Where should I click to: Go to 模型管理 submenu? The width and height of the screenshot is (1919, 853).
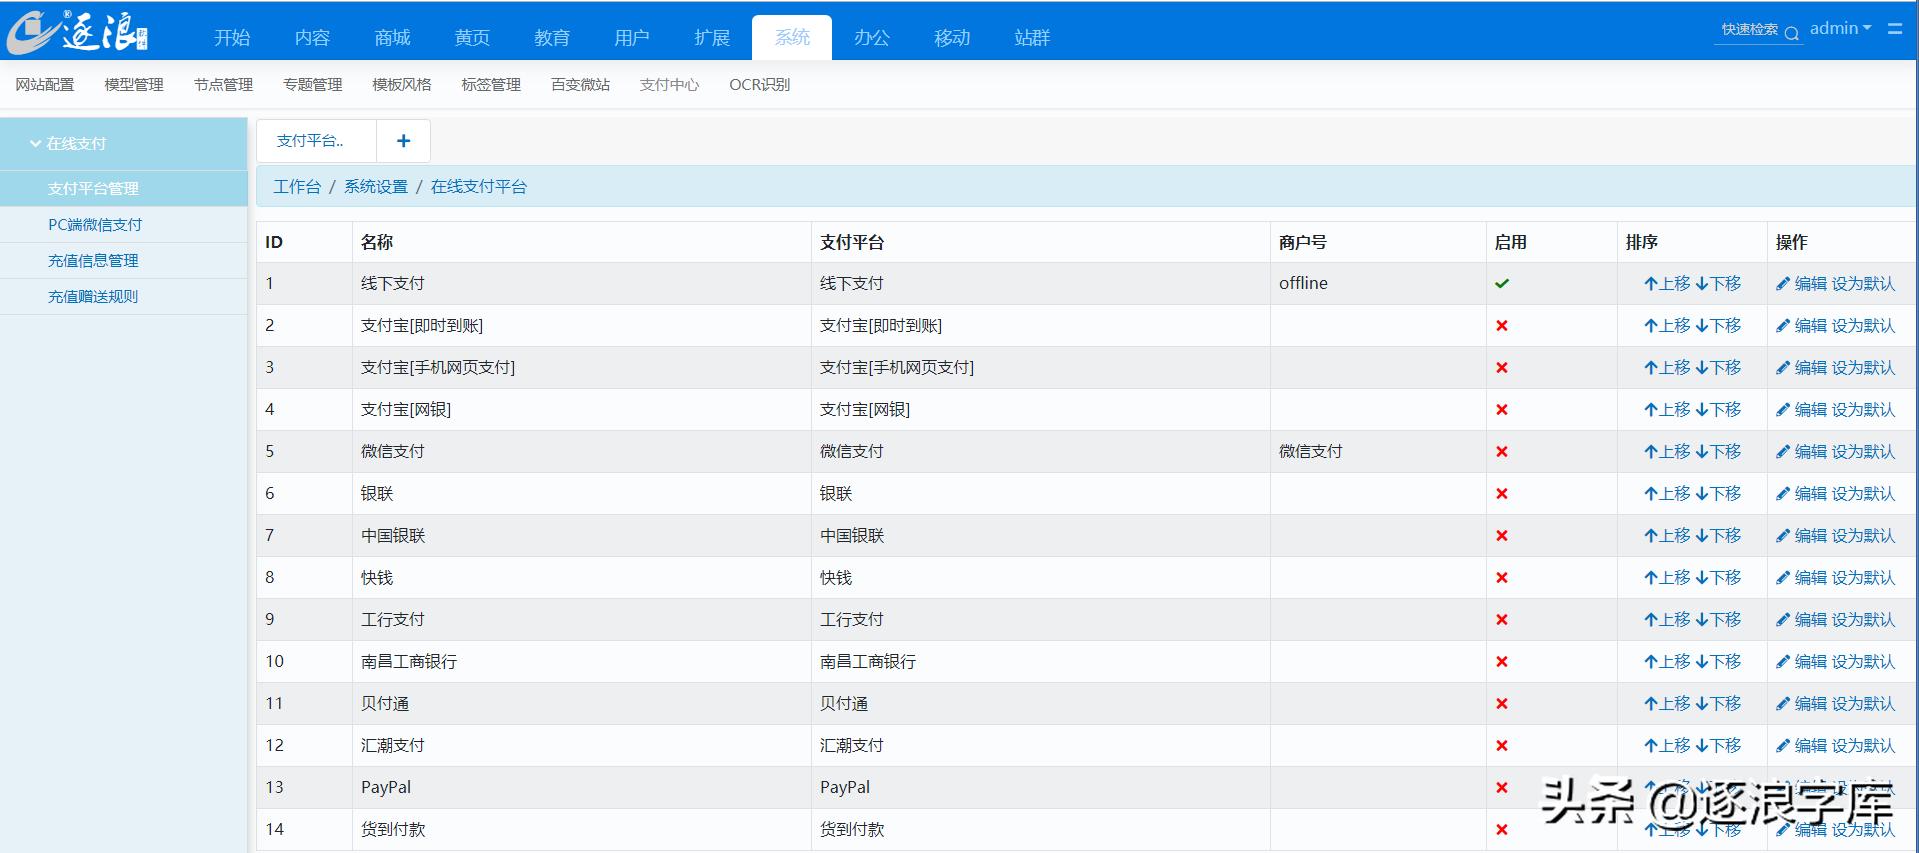click(x=134, y=85)
